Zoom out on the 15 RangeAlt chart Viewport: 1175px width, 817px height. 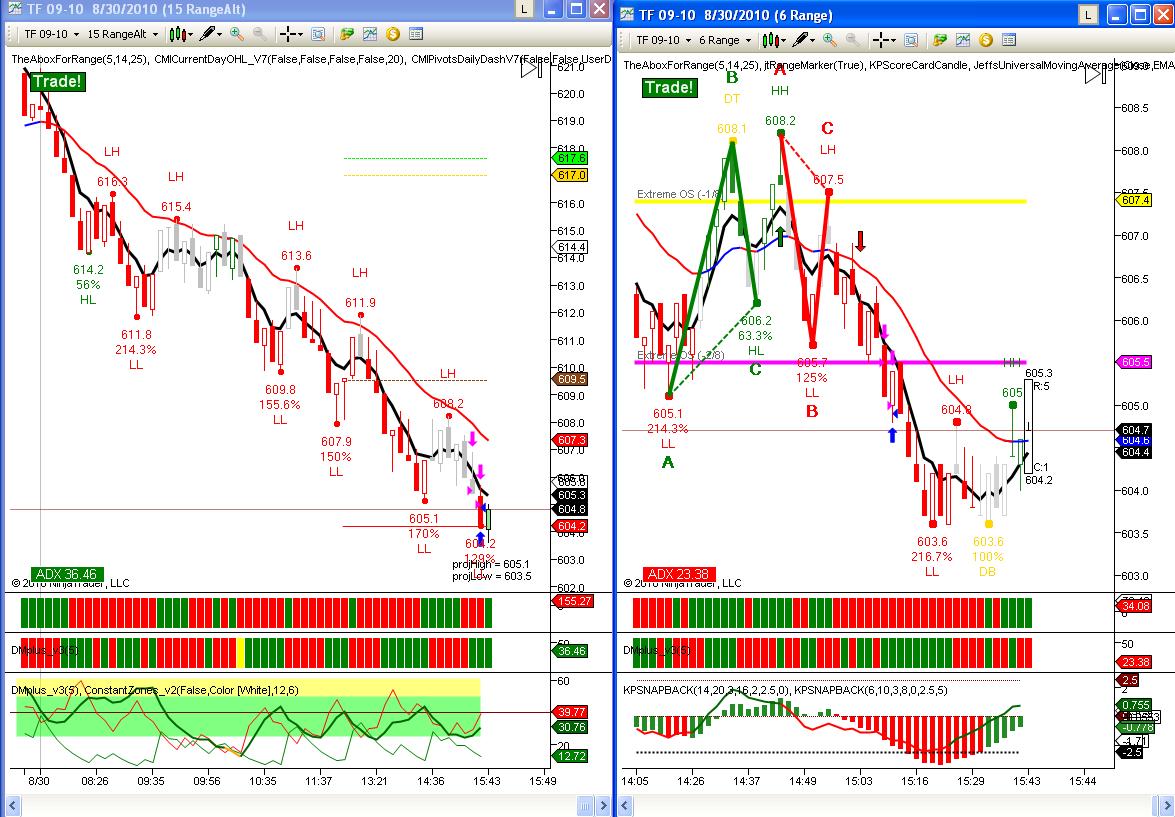pyautogui.click(x=259, y=34)
